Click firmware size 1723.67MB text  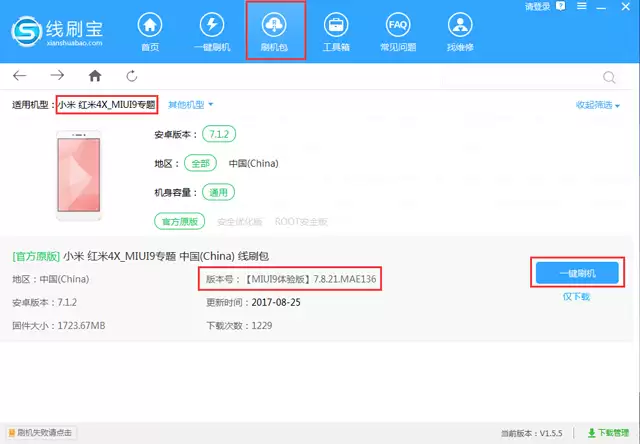(x=81, y=326)
